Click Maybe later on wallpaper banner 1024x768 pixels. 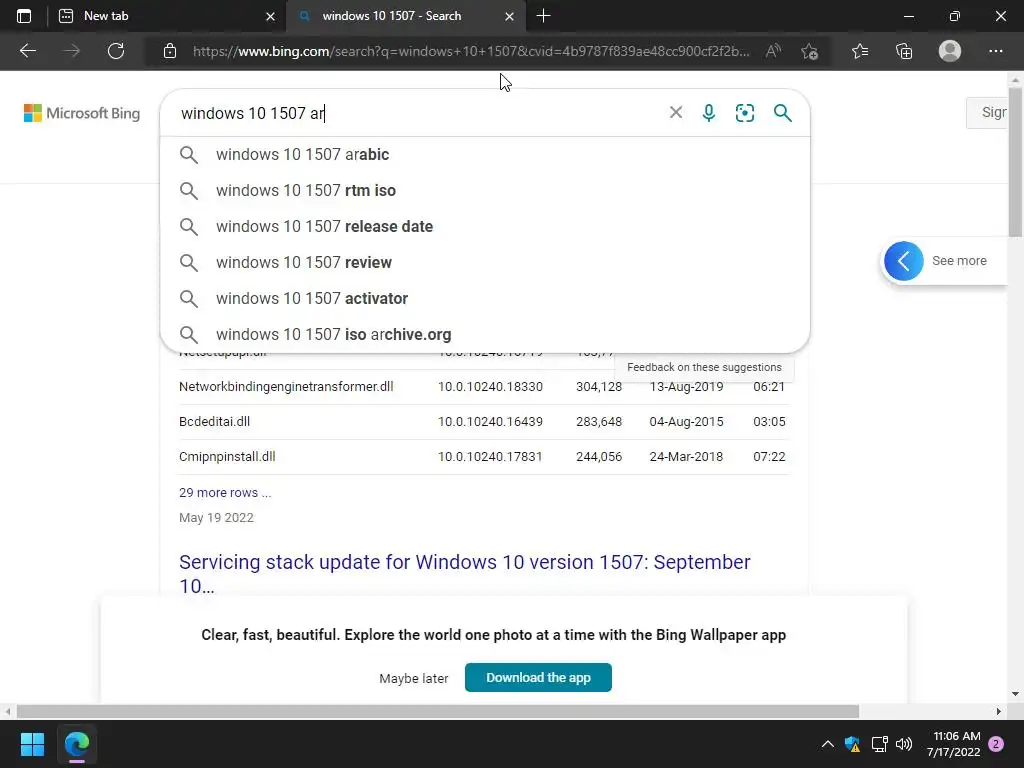coord(413,679)
